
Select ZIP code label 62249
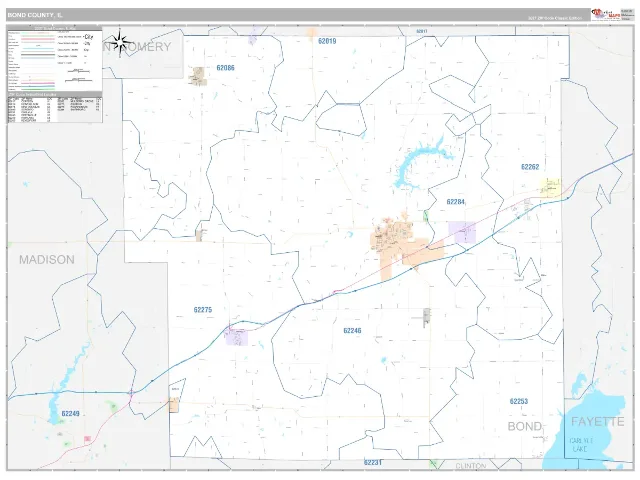[70, 413]
